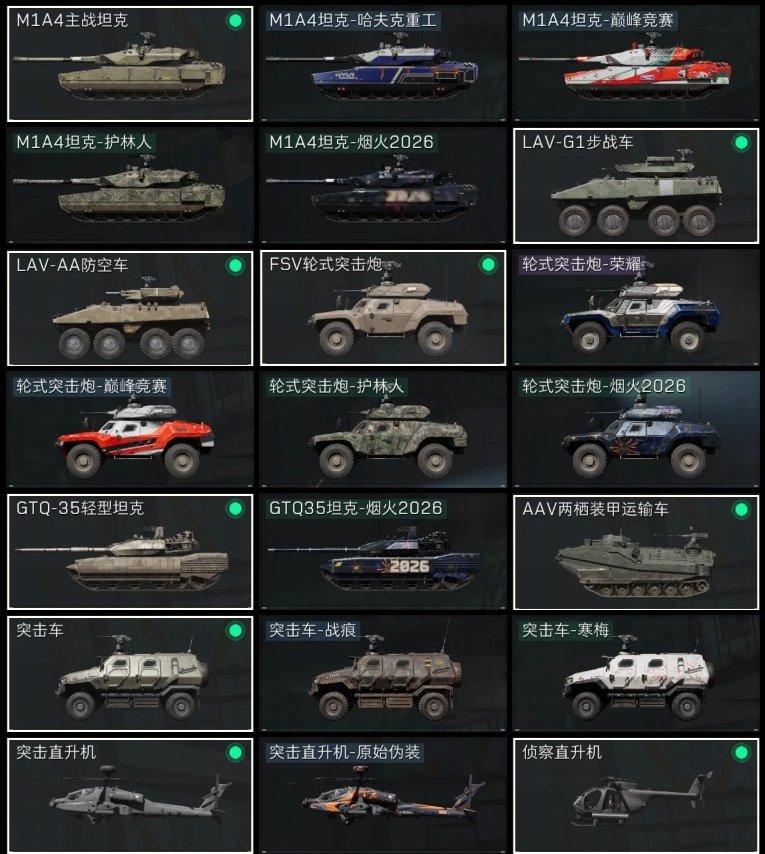Select the 侦察直升机 scout helicopter card
The width and height of the screenshot is (765, 854).
pyautogui.click(x=636, y=795)
